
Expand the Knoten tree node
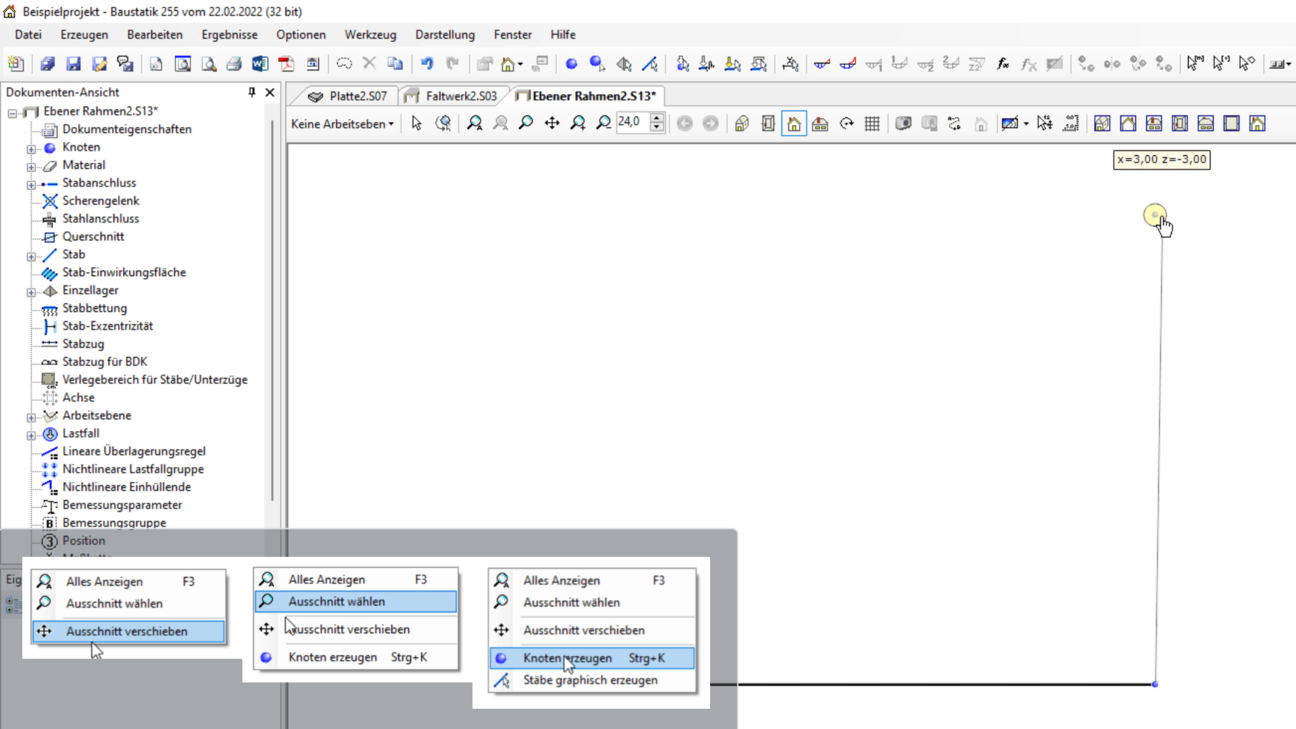click(x=31, y=148)
